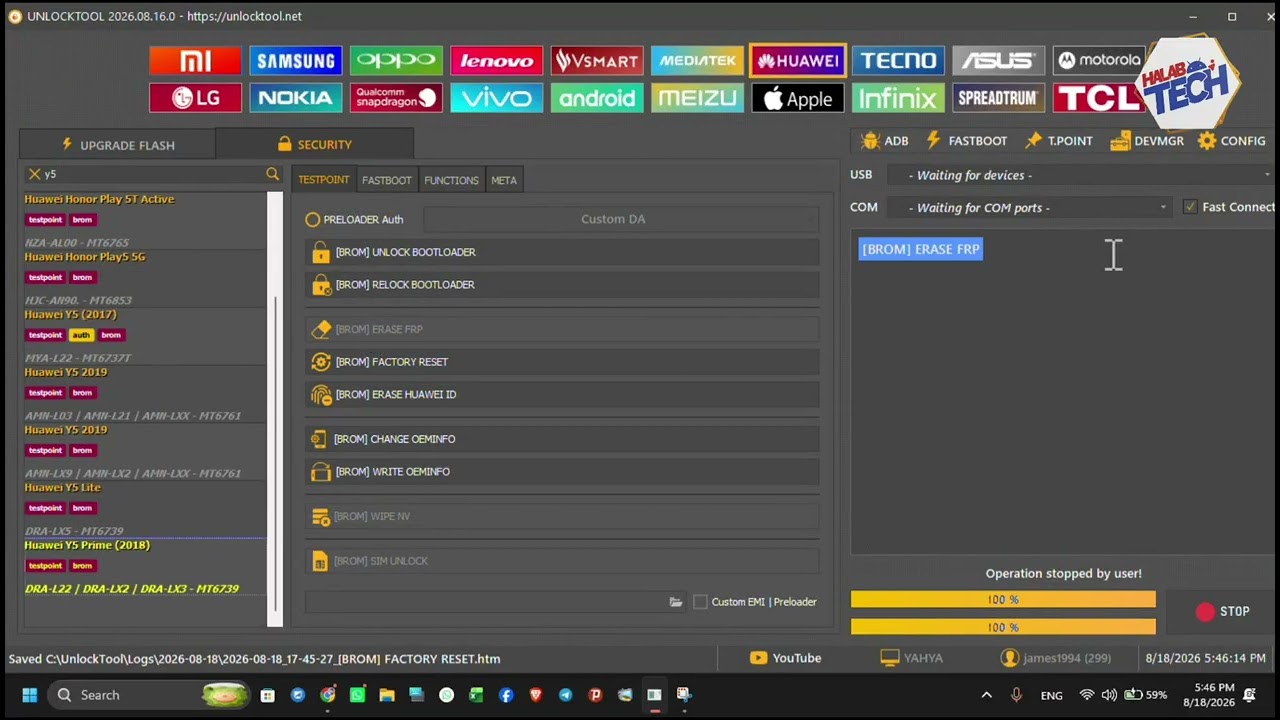Open DEVMGR device manager
This screenshot has width=1280, height=720.
pos(1147,141)
